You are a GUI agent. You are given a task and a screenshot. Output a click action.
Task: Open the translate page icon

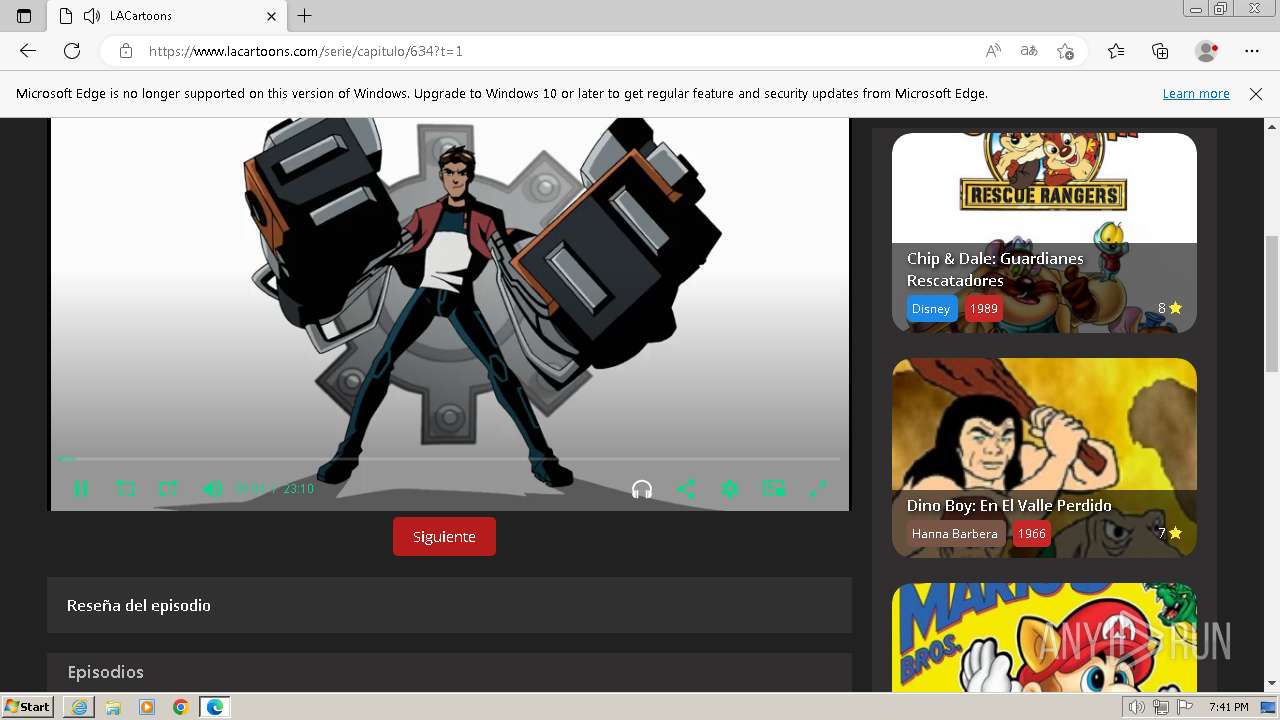click(1029, 51)
